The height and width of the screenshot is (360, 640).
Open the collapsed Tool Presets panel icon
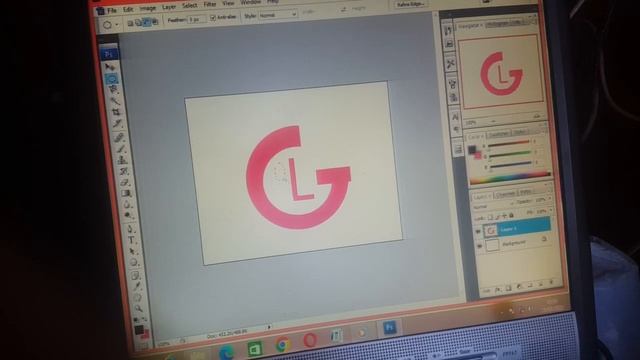tap(451, 64)
